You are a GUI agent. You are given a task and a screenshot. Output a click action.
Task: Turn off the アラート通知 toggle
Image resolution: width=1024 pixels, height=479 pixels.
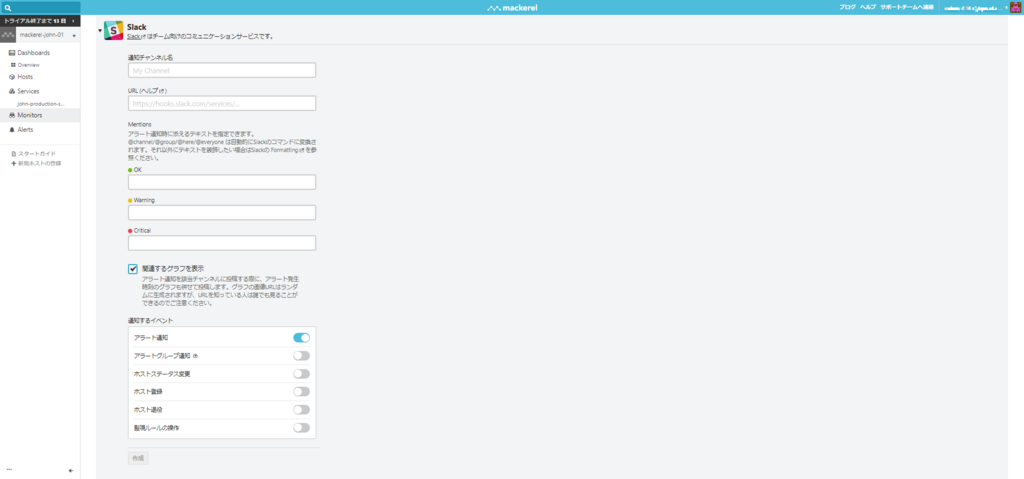tap(301, 338)
